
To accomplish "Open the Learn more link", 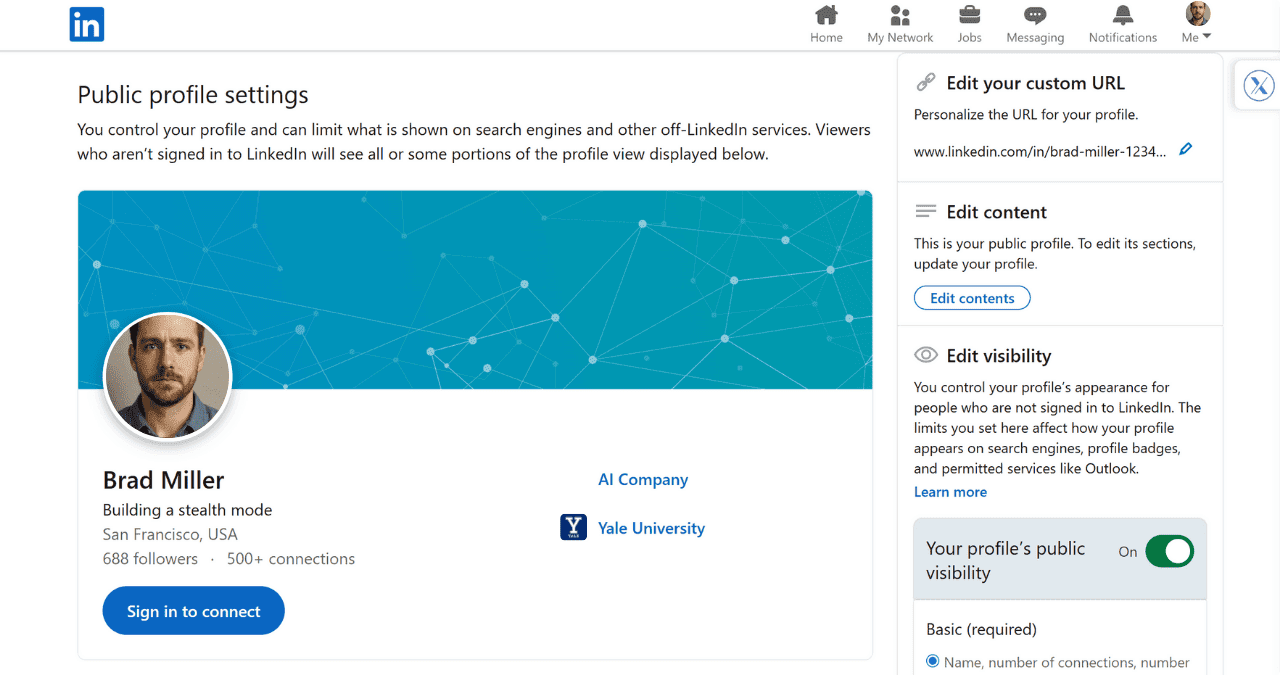I will (949, 491).
